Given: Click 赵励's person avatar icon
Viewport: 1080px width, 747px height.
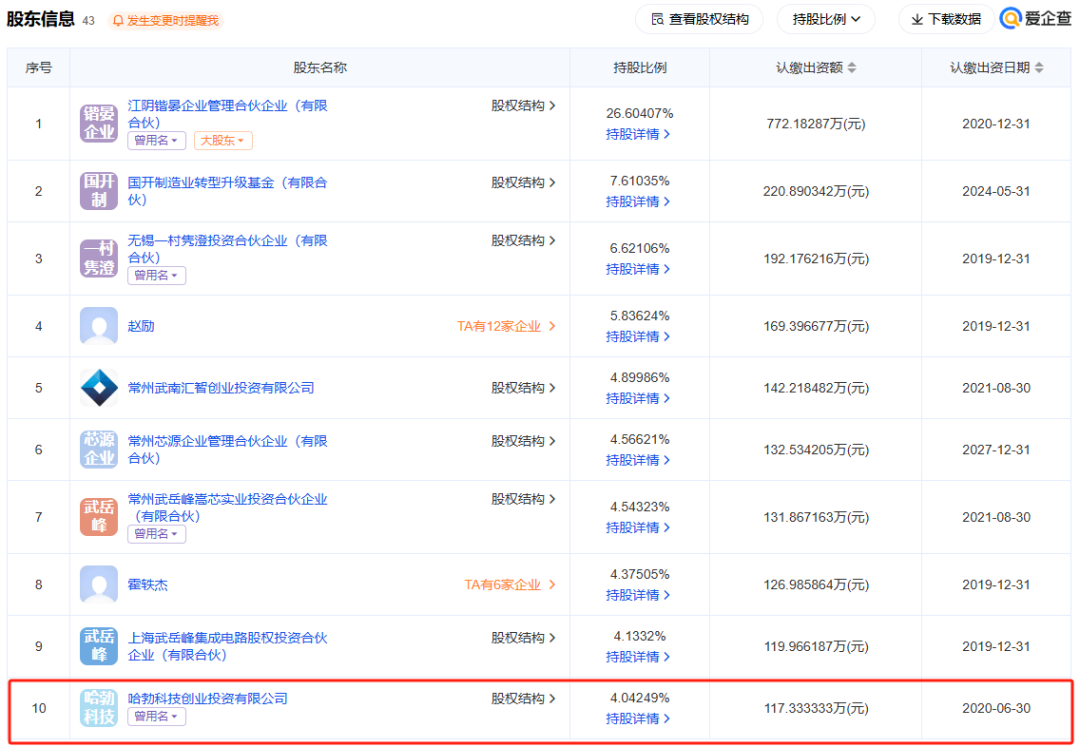Looking at the screenshot, I should point(98,326).
